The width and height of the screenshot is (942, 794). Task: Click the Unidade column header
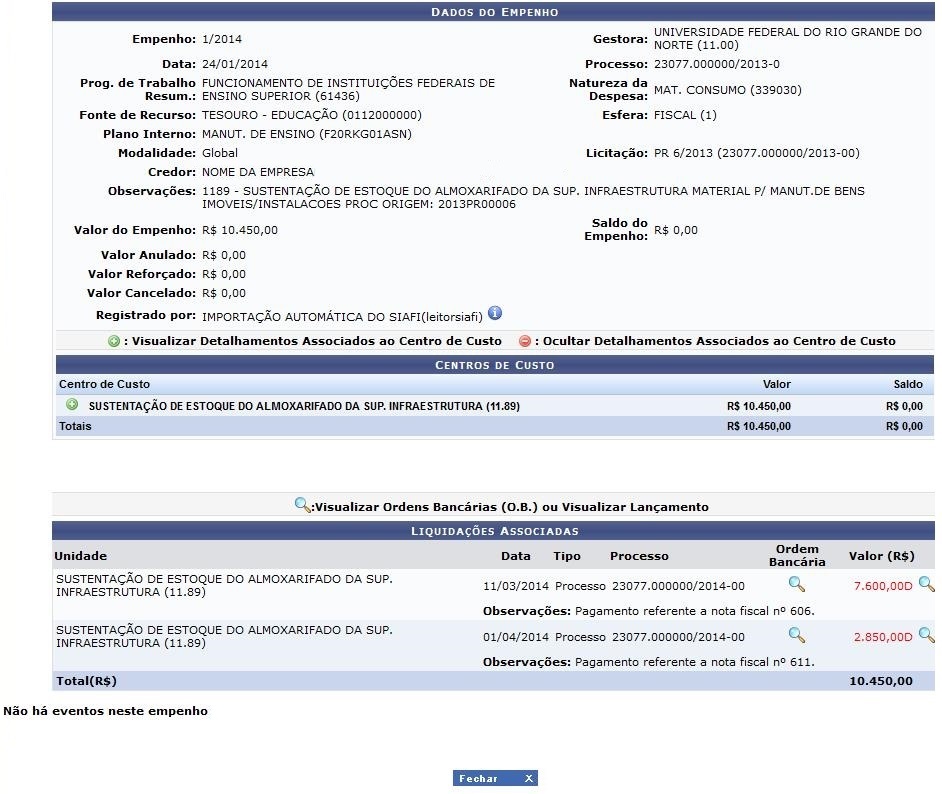coord(81,556)
